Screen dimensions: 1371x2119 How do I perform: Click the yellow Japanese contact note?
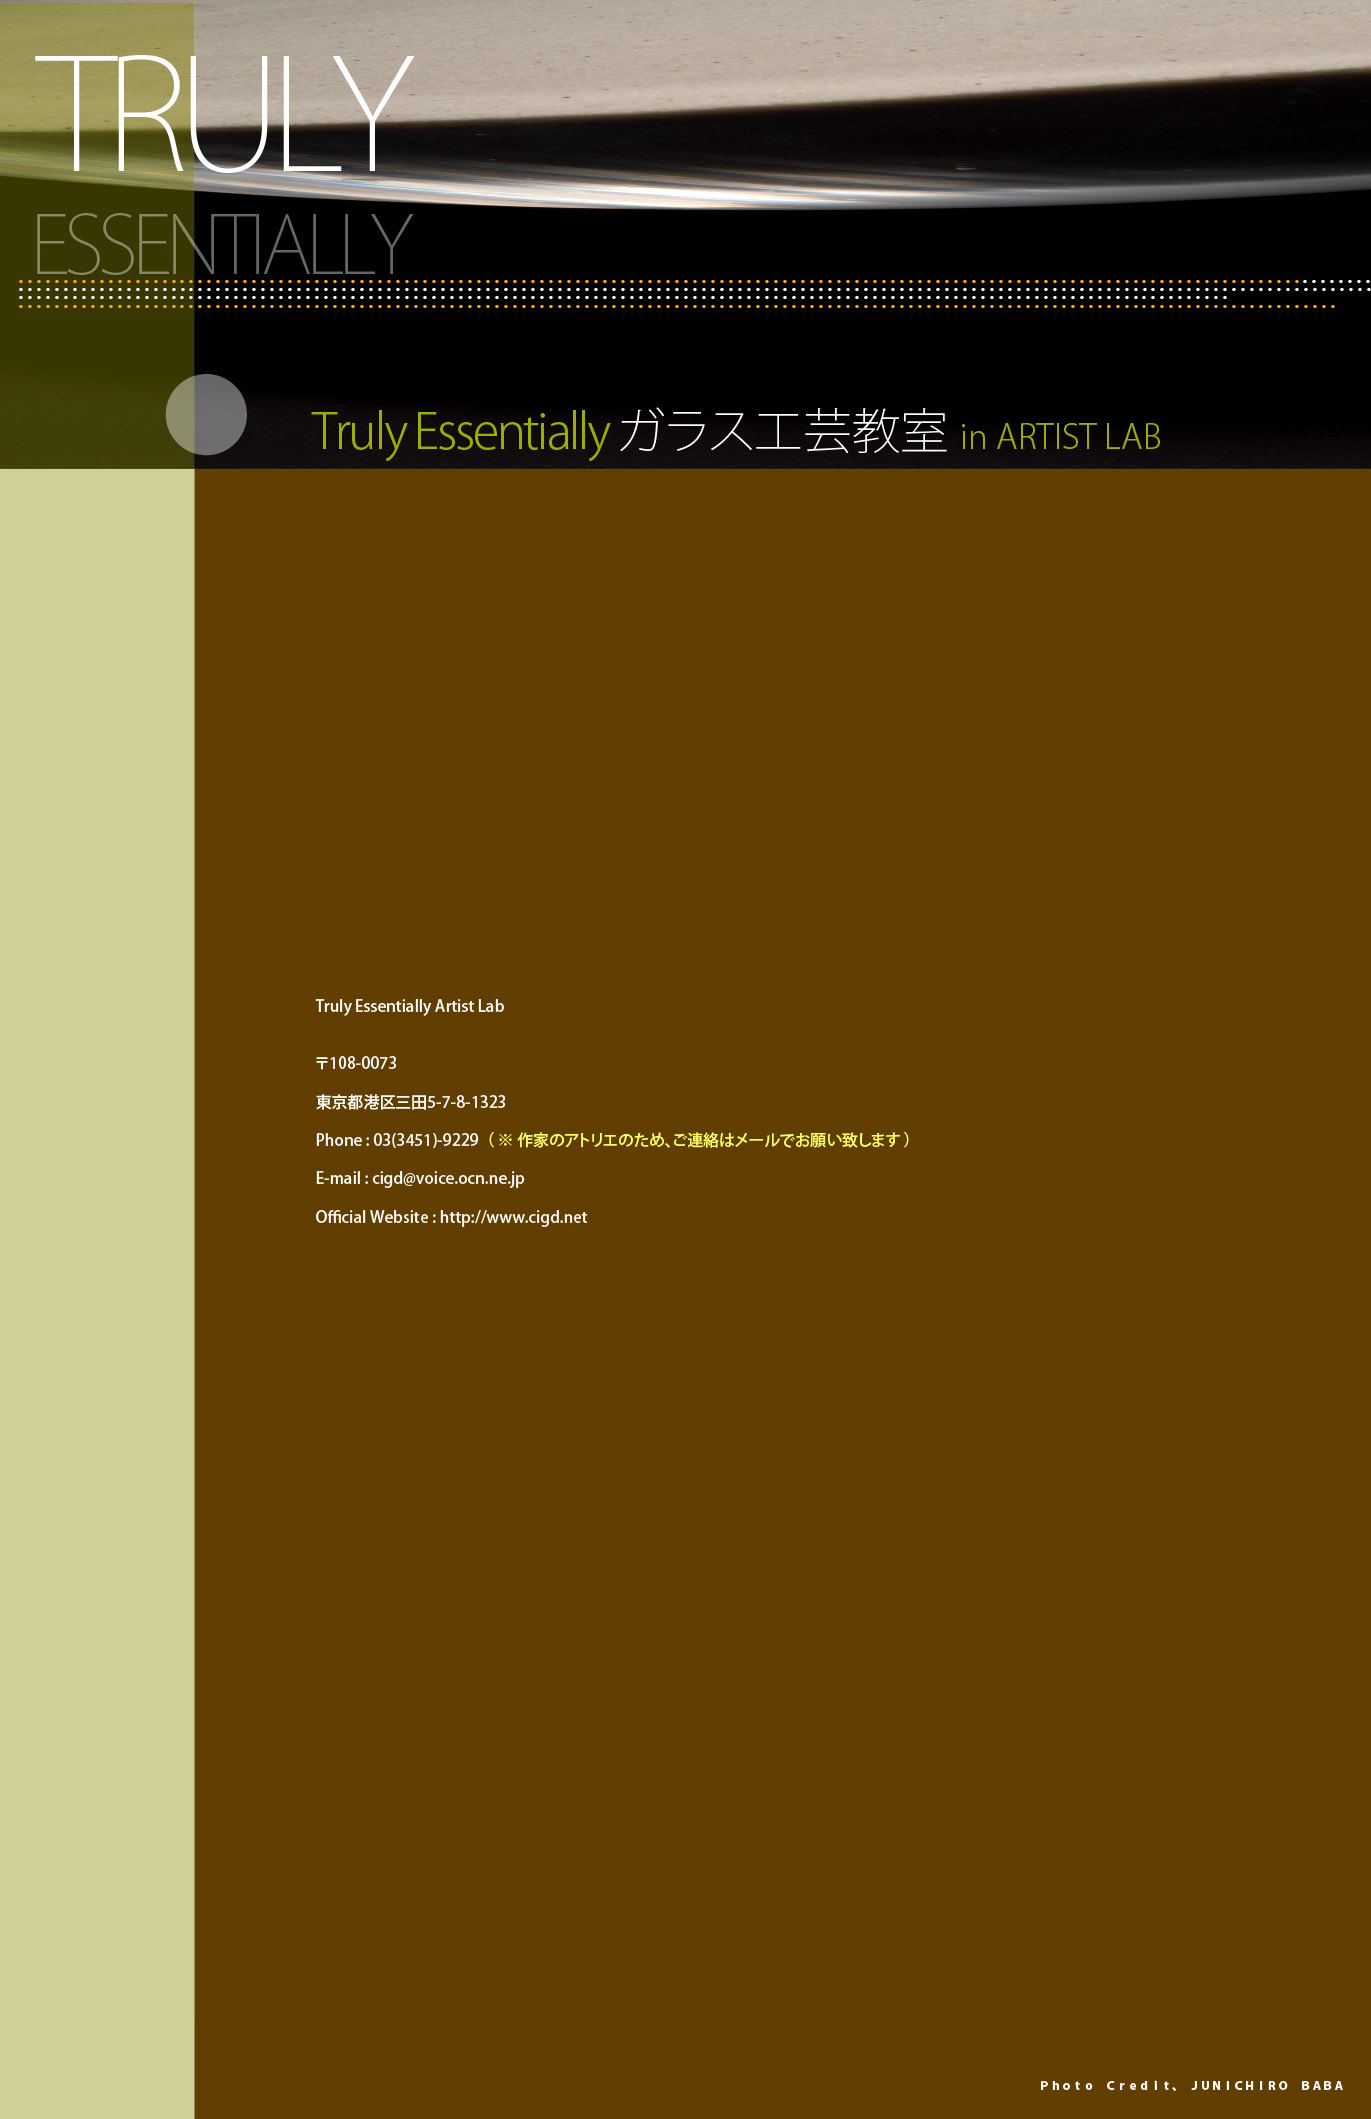tap(712, 1140)
